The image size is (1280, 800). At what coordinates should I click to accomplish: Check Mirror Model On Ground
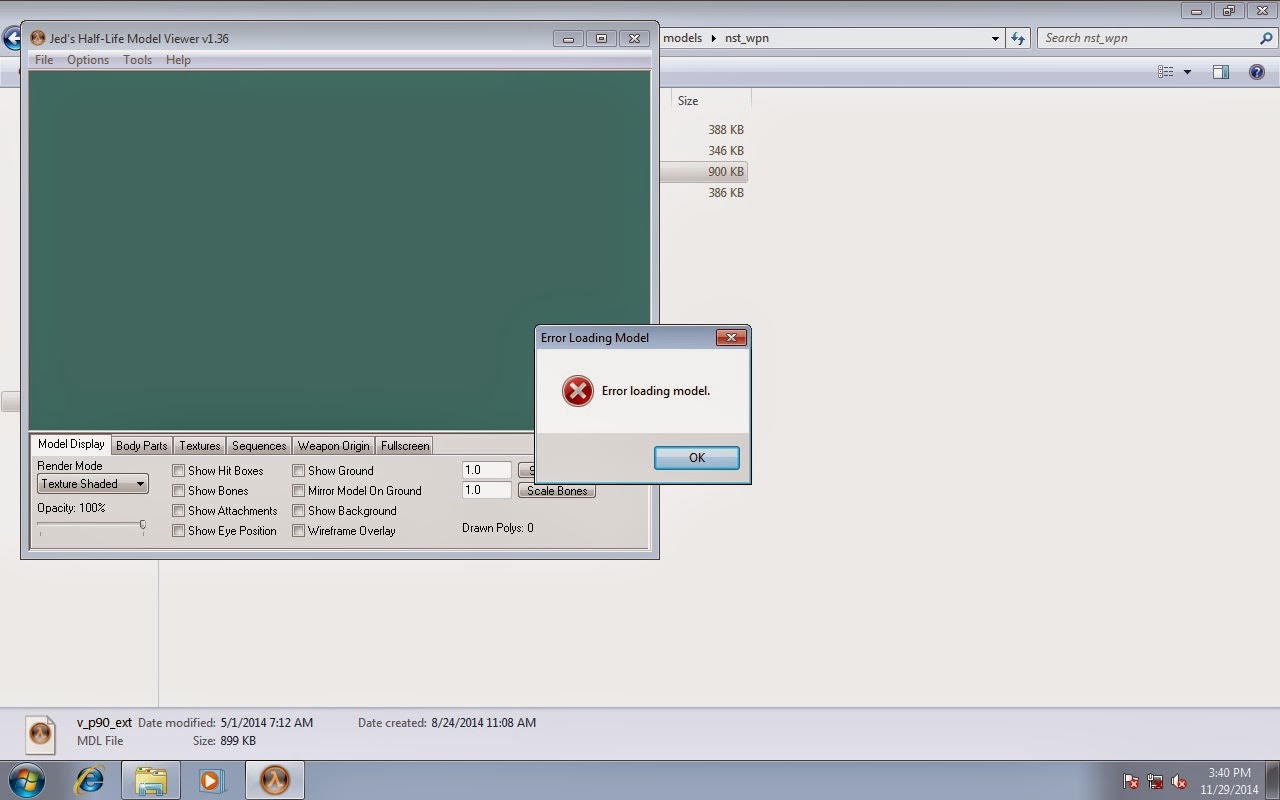tap(299, 491)
